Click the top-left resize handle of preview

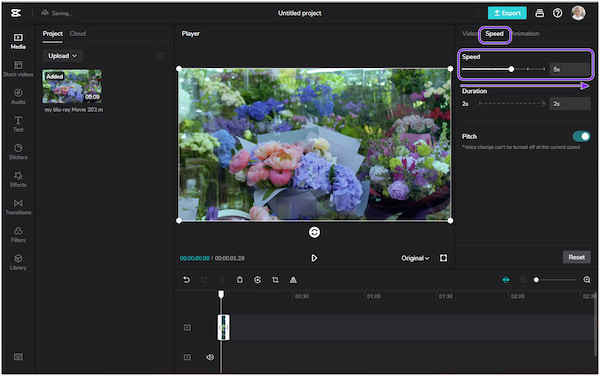(x=179, y=69)
